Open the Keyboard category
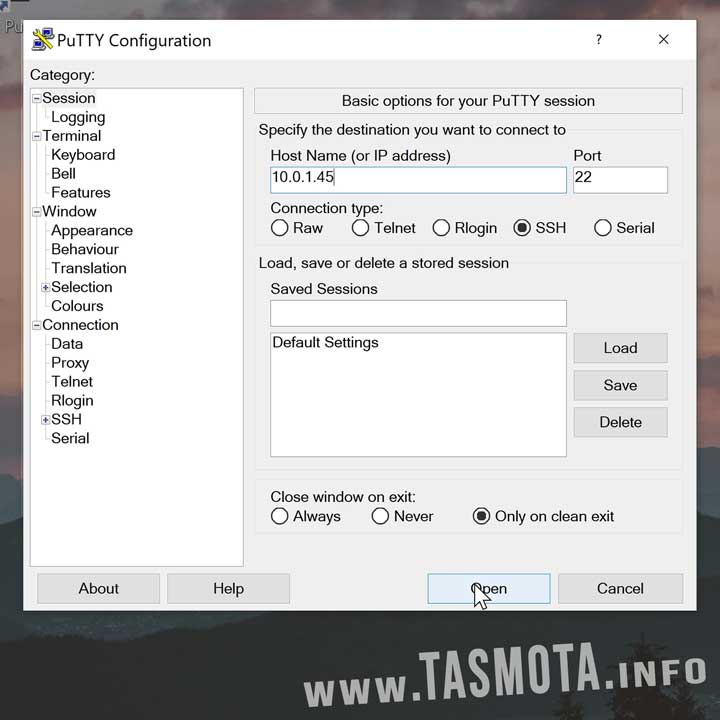The width and height of the screenshot is (720, 720). tap(83, 155)
